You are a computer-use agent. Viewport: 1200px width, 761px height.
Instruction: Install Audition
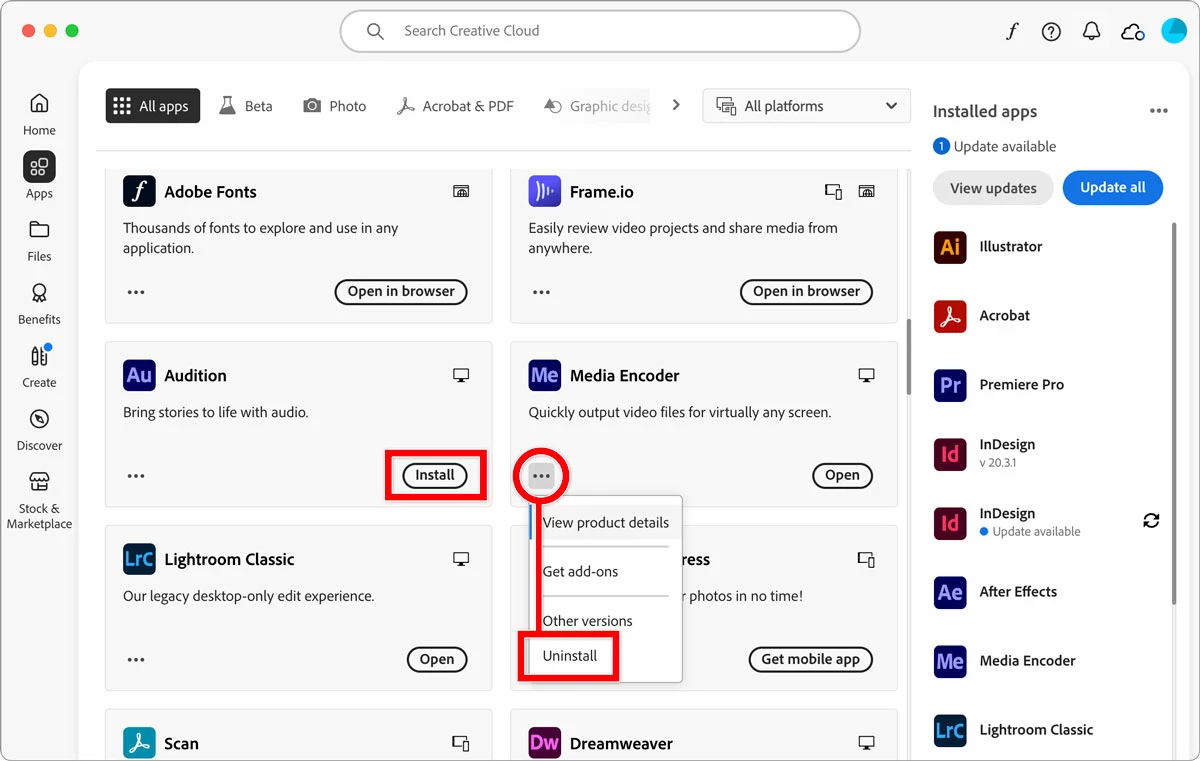(x=435, y=475)
